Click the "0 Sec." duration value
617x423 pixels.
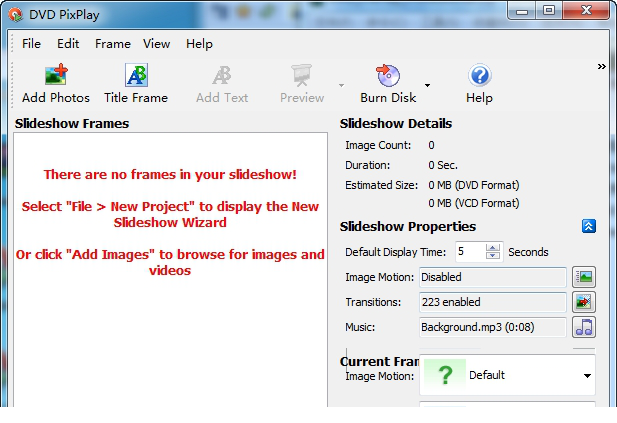pyautogui.click(x=443, y=165)
